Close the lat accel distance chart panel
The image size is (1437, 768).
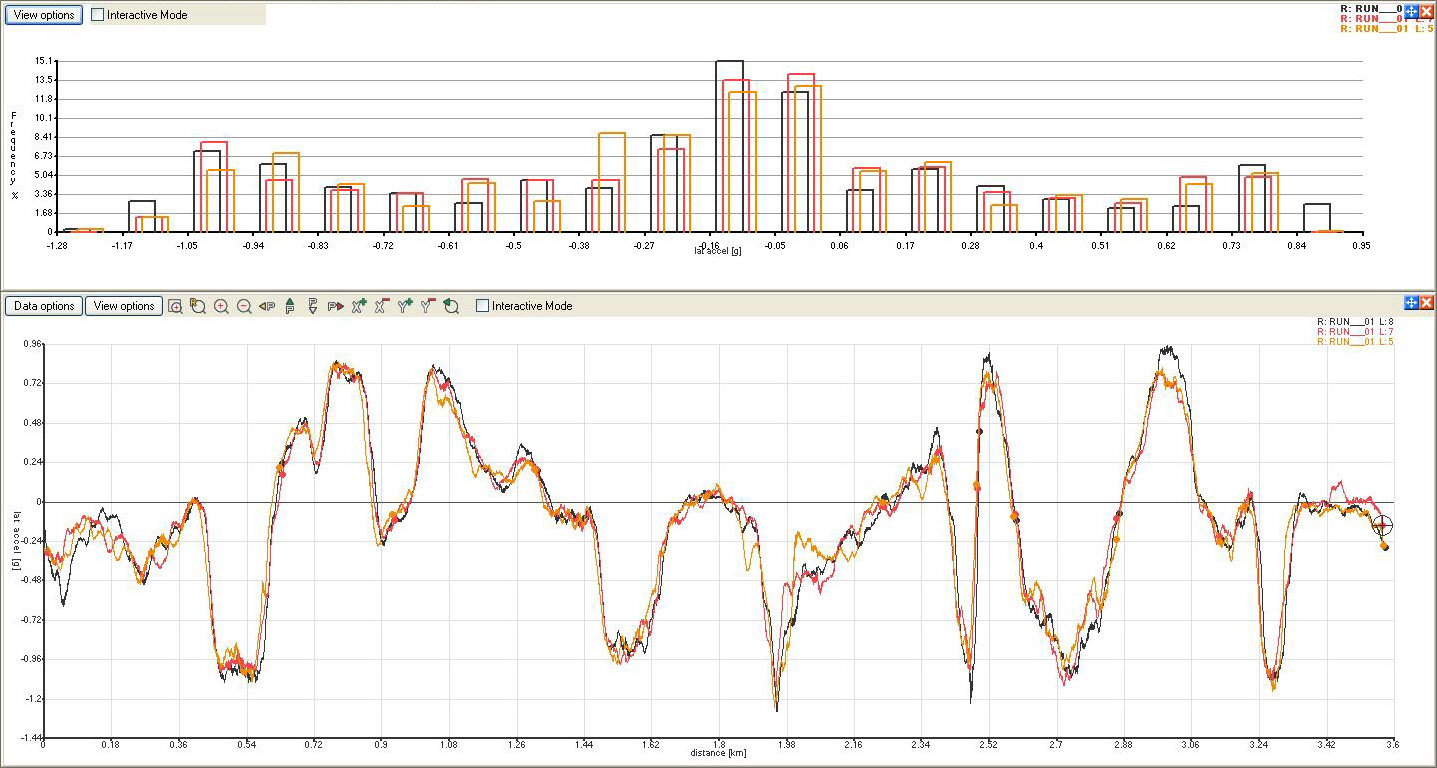coord(1426,303)
